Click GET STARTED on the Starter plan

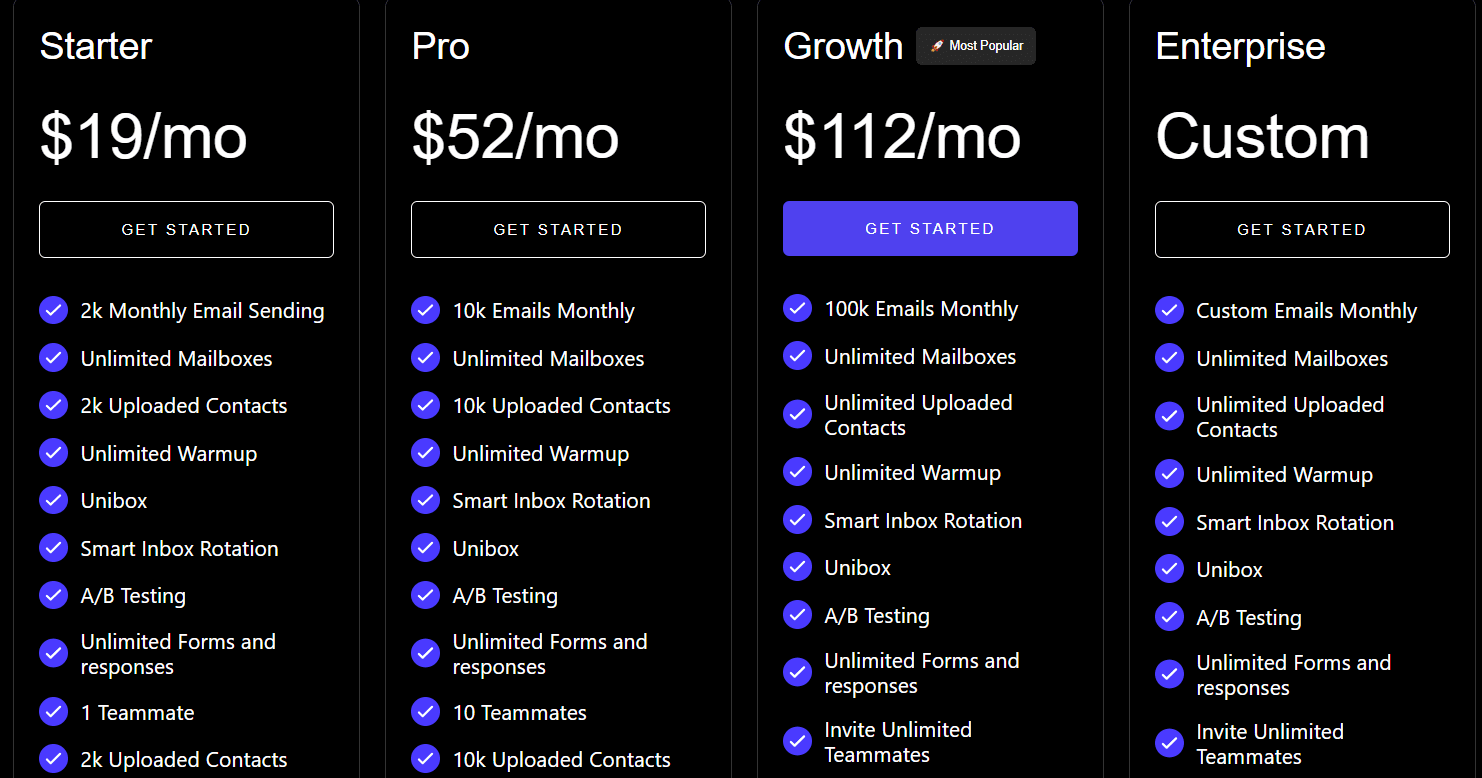click(x=186, y=229)
